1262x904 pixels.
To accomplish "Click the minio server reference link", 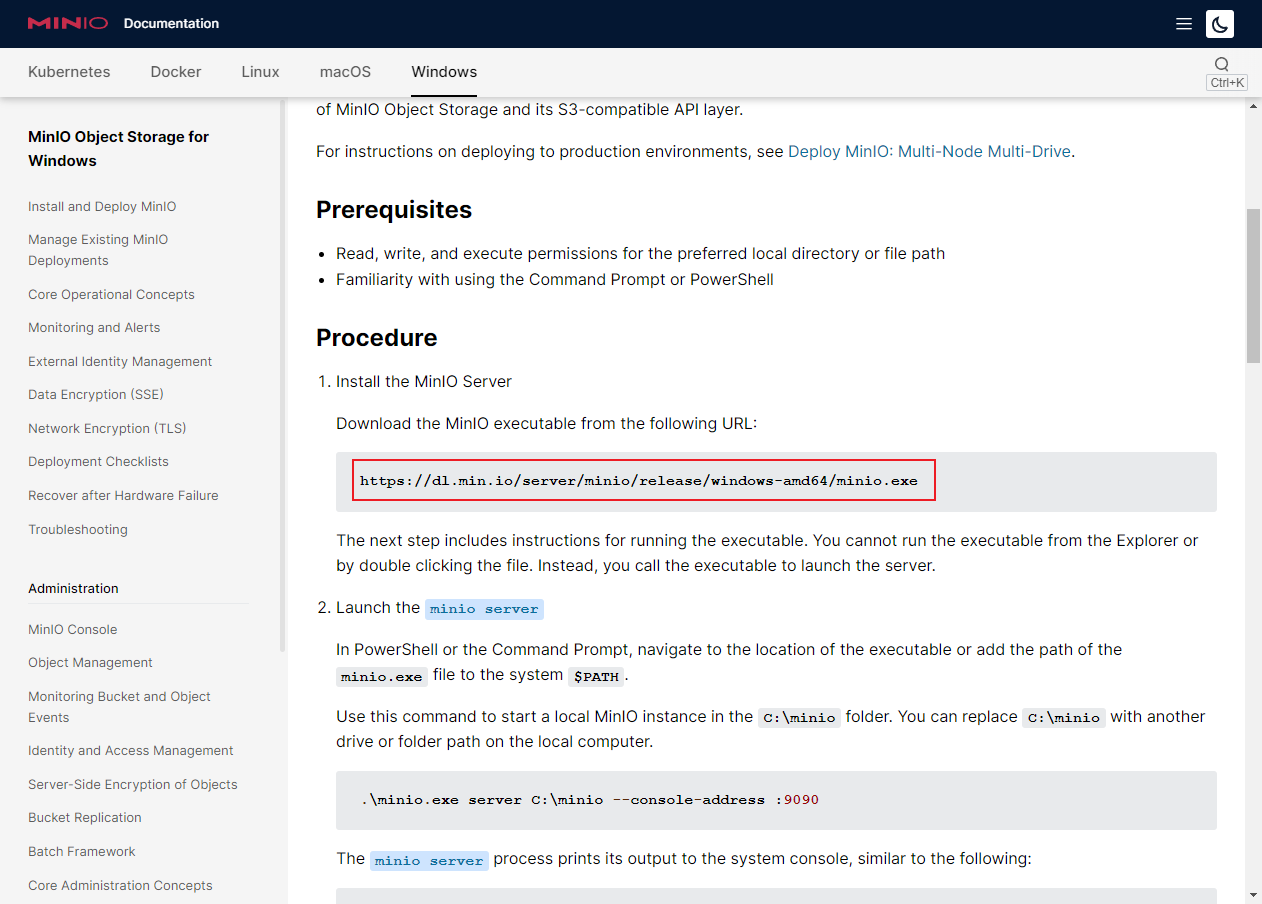I will pyautogui.click(x=484, y=609).
